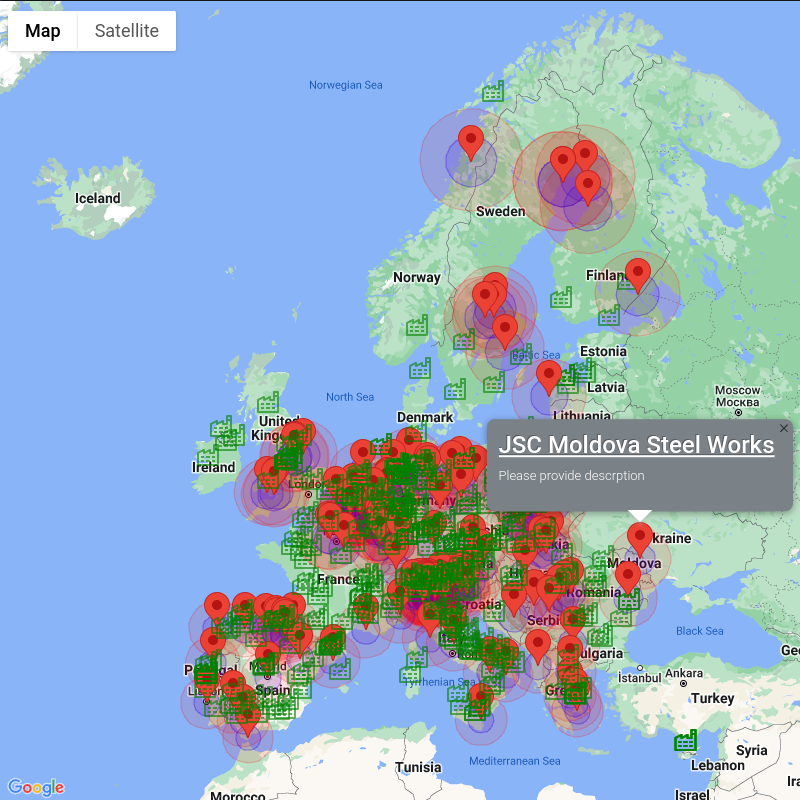Select leftmost red marker of northern Sweden trio
Screen dimensions: 800x800
point(563,164)
